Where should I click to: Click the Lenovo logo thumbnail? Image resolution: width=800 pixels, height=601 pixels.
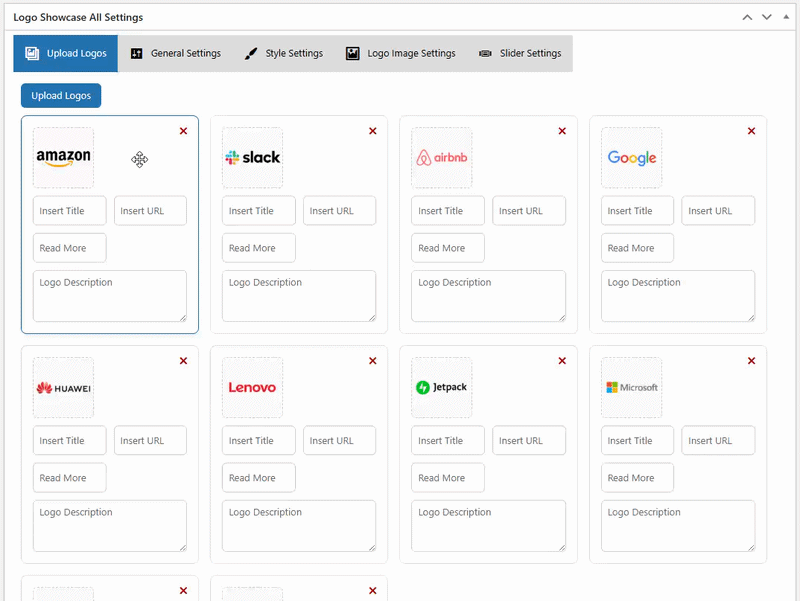pyautogui.click(x=253, y=387)
